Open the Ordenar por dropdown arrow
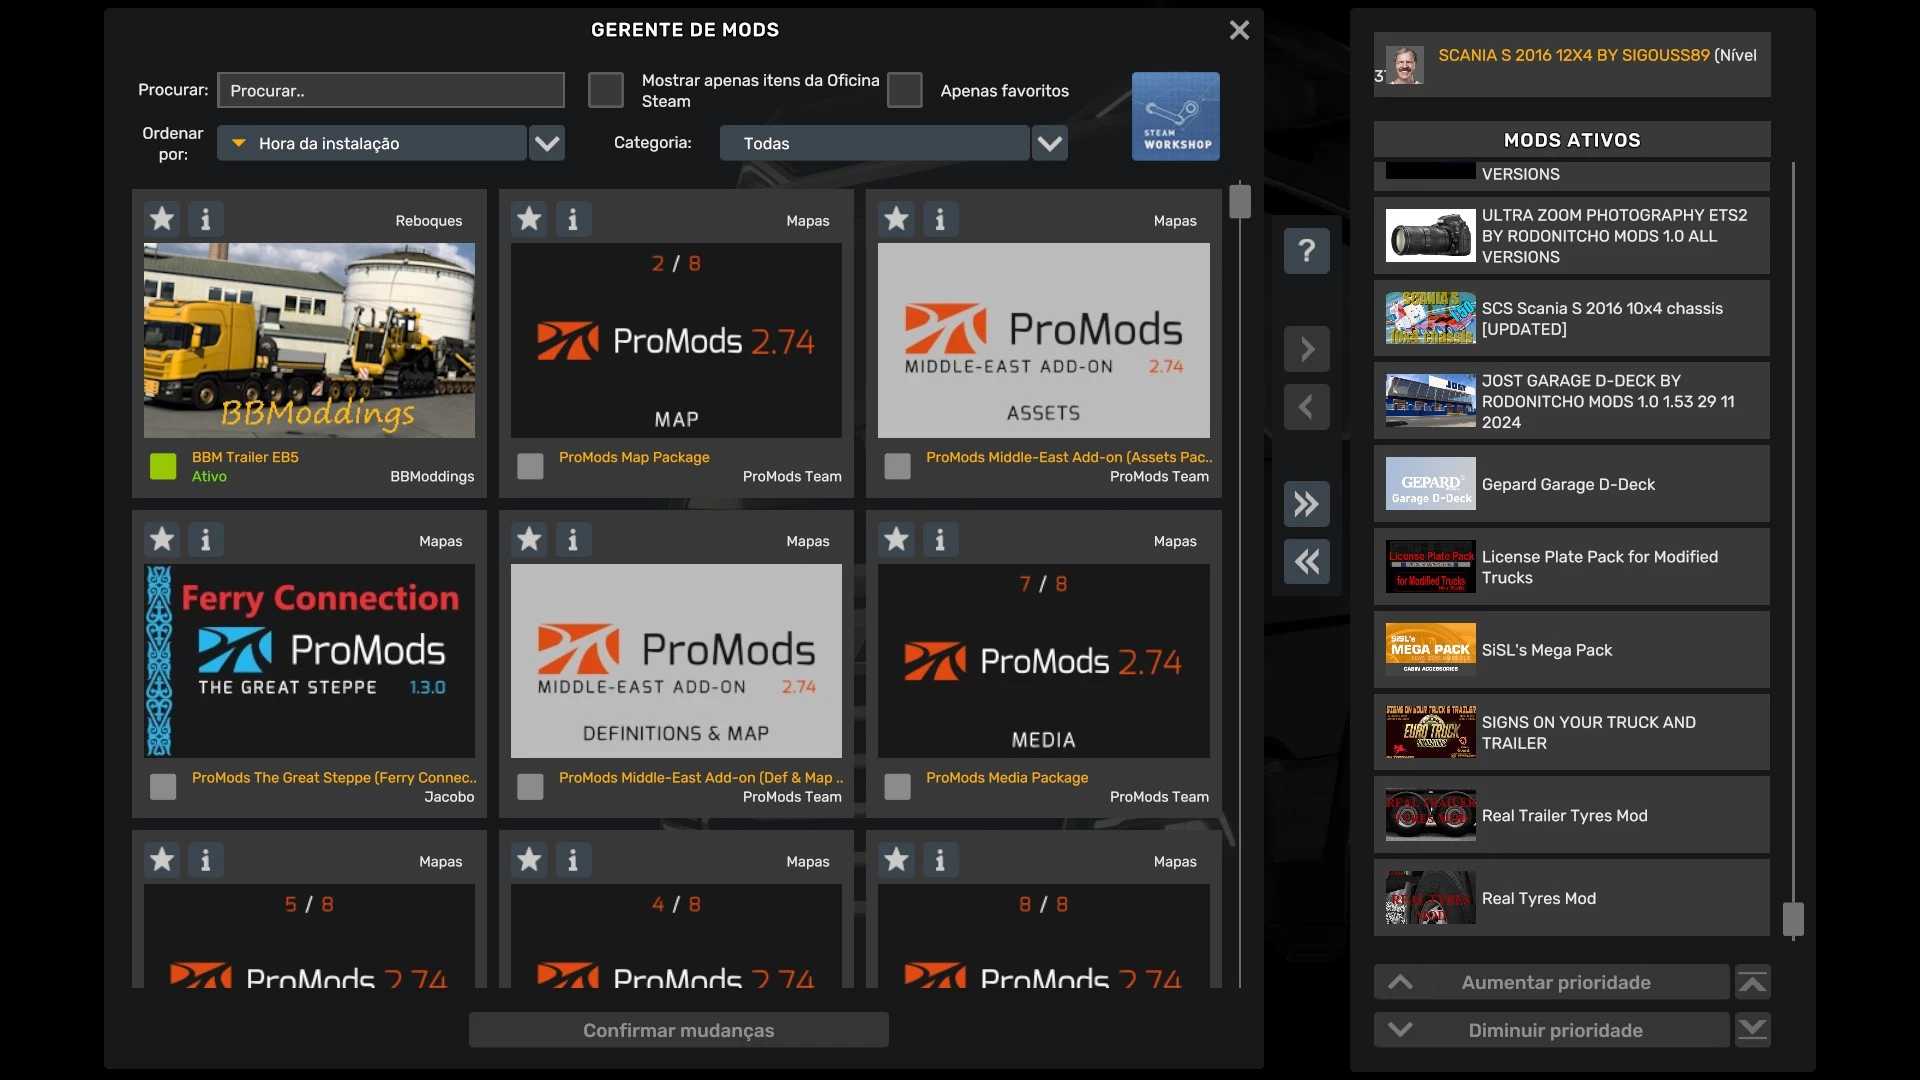 pos(547,144)
